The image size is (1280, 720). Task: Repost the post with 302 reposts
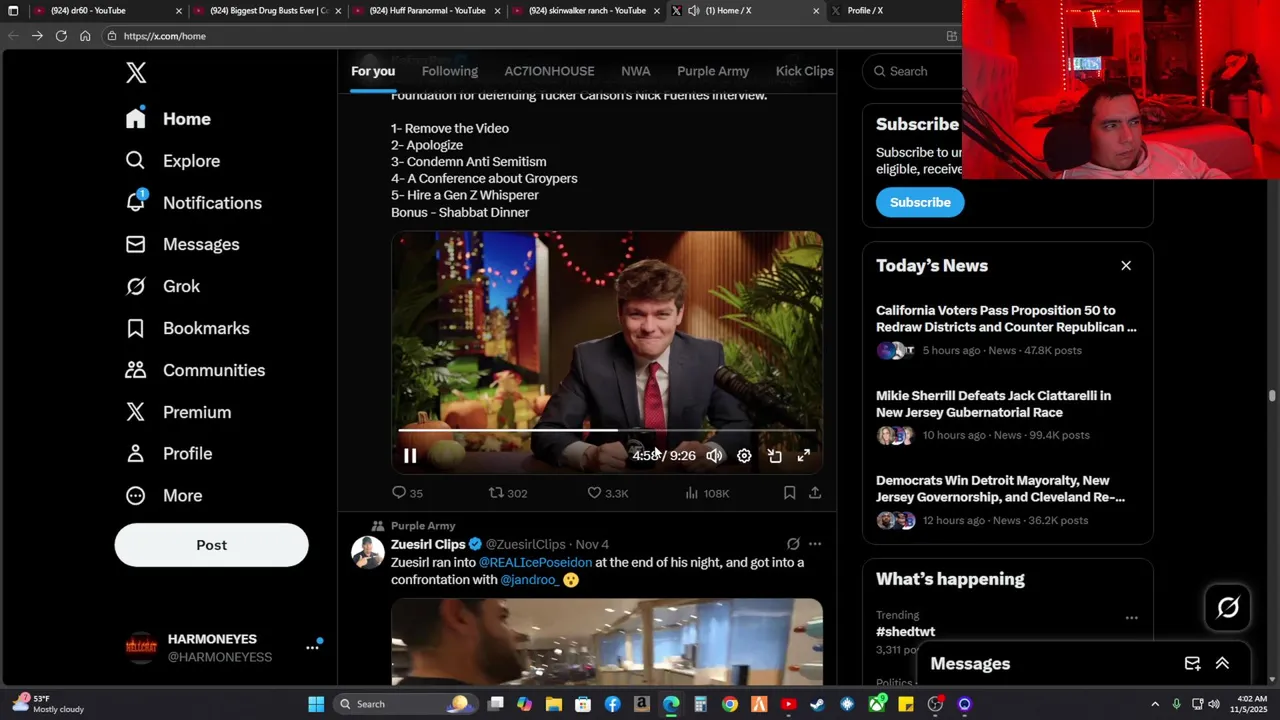(x=508, y=493)
